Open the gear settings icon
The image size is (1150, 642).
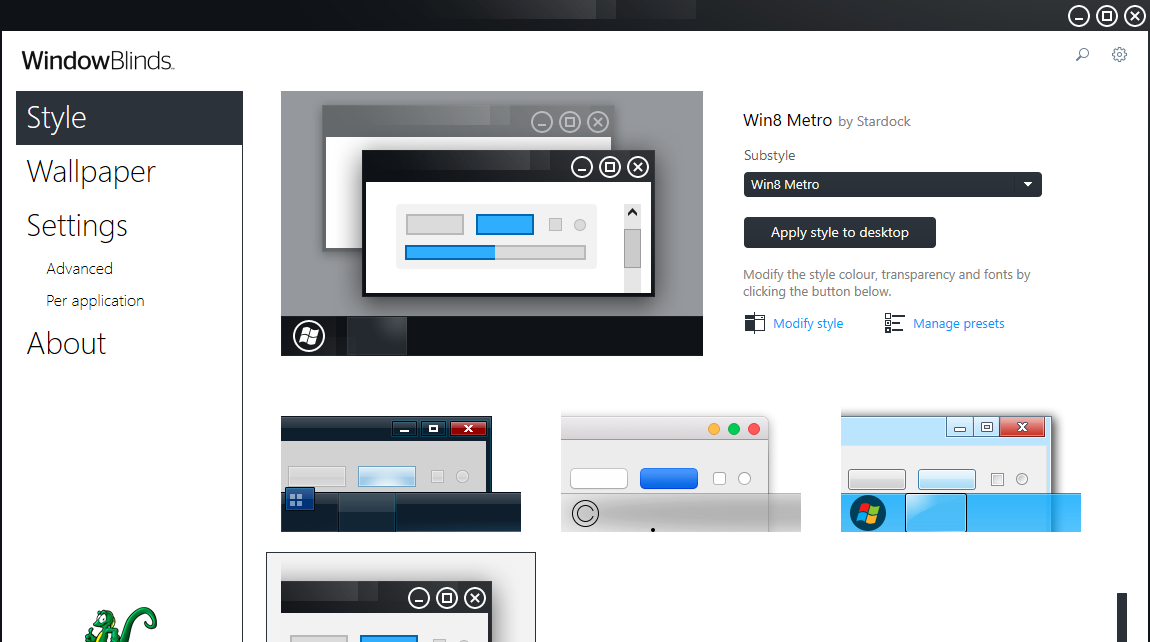[1119, 54]
